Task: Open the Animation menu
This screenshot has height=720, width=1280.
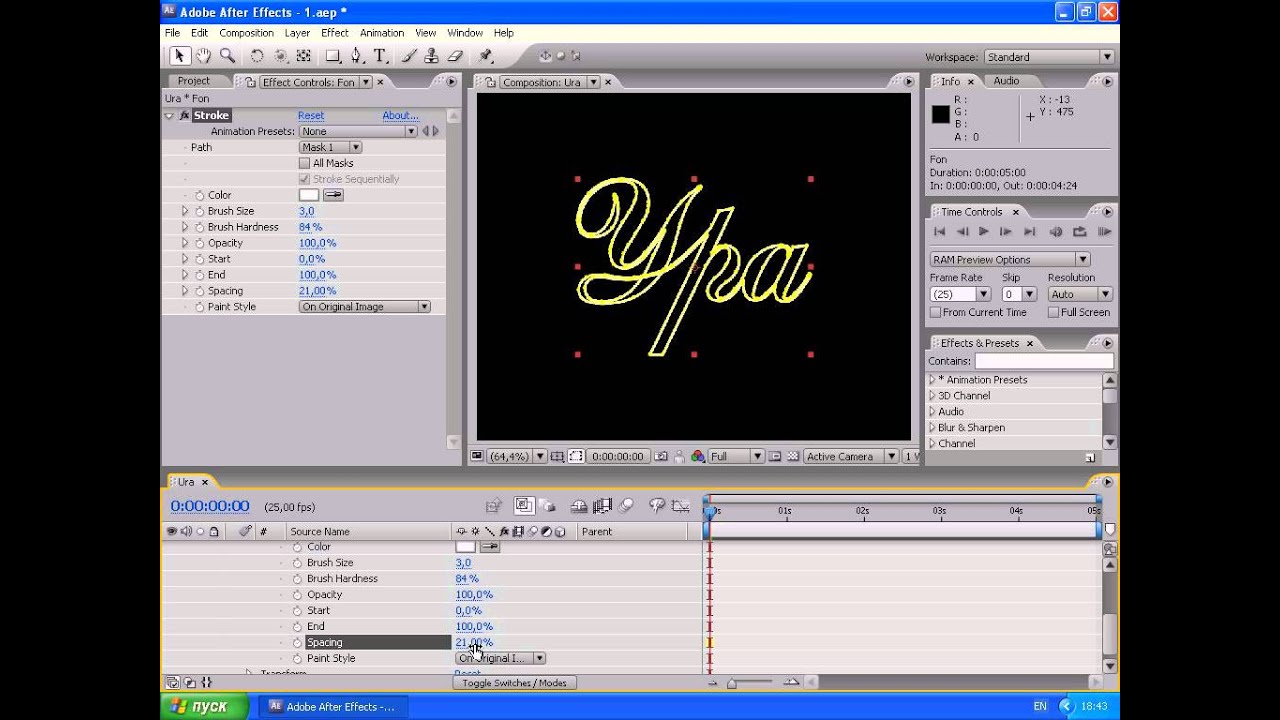Action: (382, 33)
